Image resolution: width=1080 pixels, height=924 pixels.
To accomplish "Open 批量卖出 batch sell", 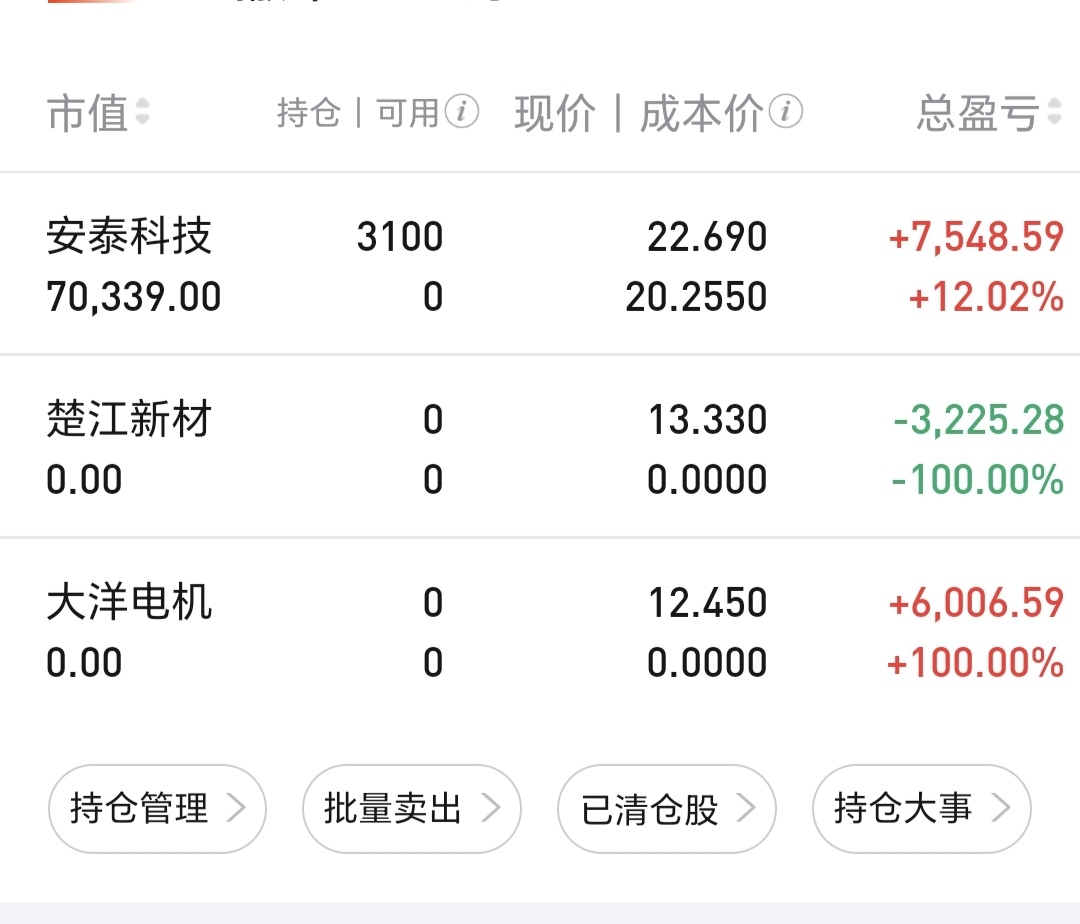I will click(411, 808).
